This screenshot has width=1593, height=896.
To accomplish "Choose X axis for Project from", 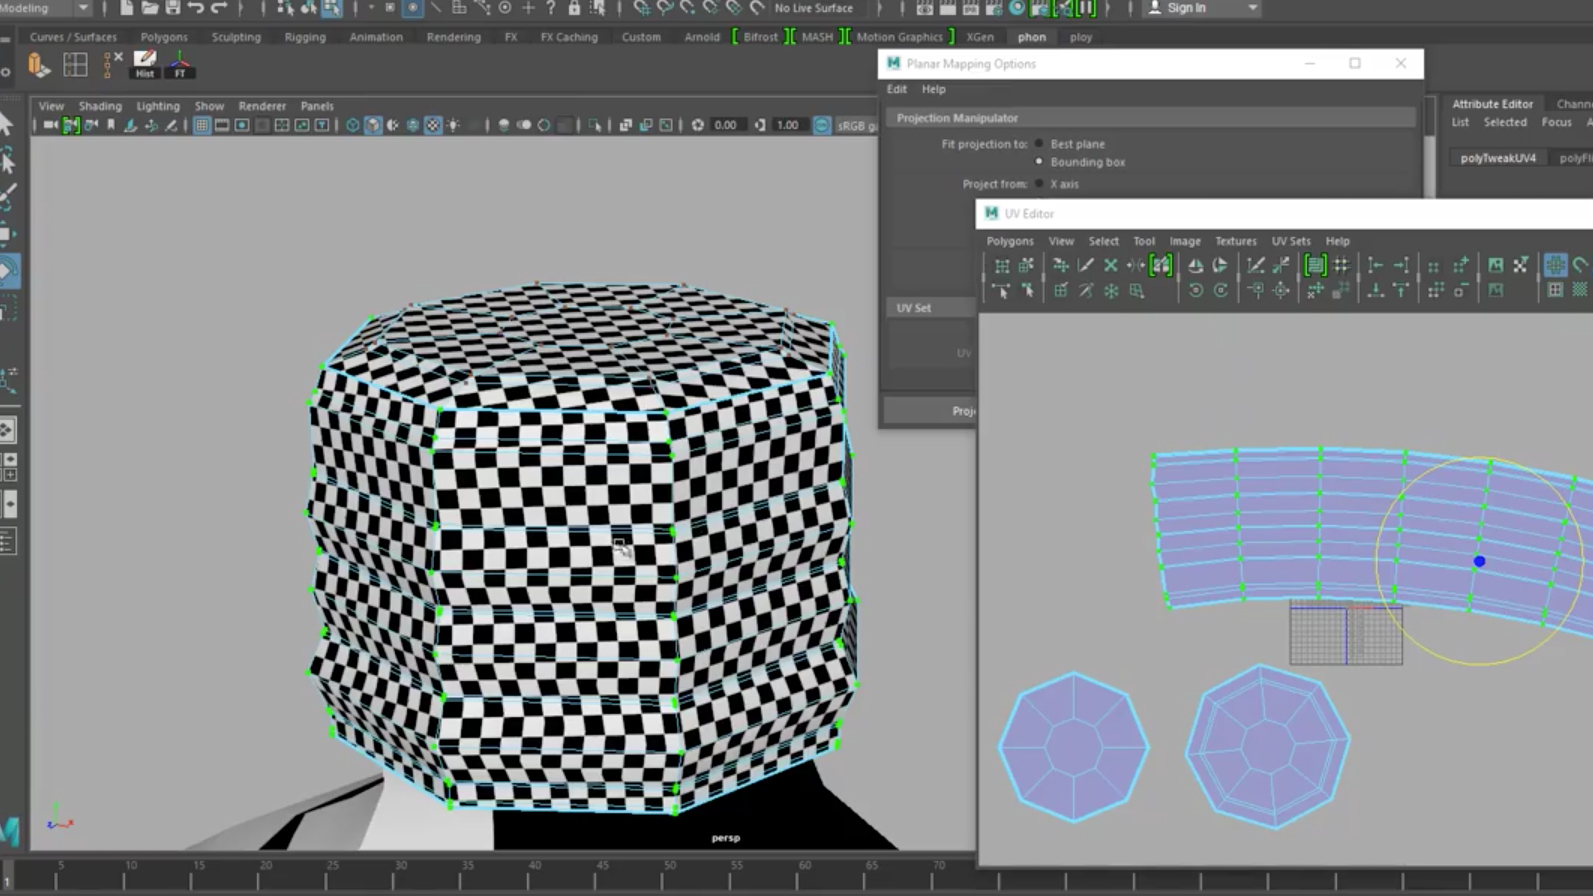I will (1039, 184).
